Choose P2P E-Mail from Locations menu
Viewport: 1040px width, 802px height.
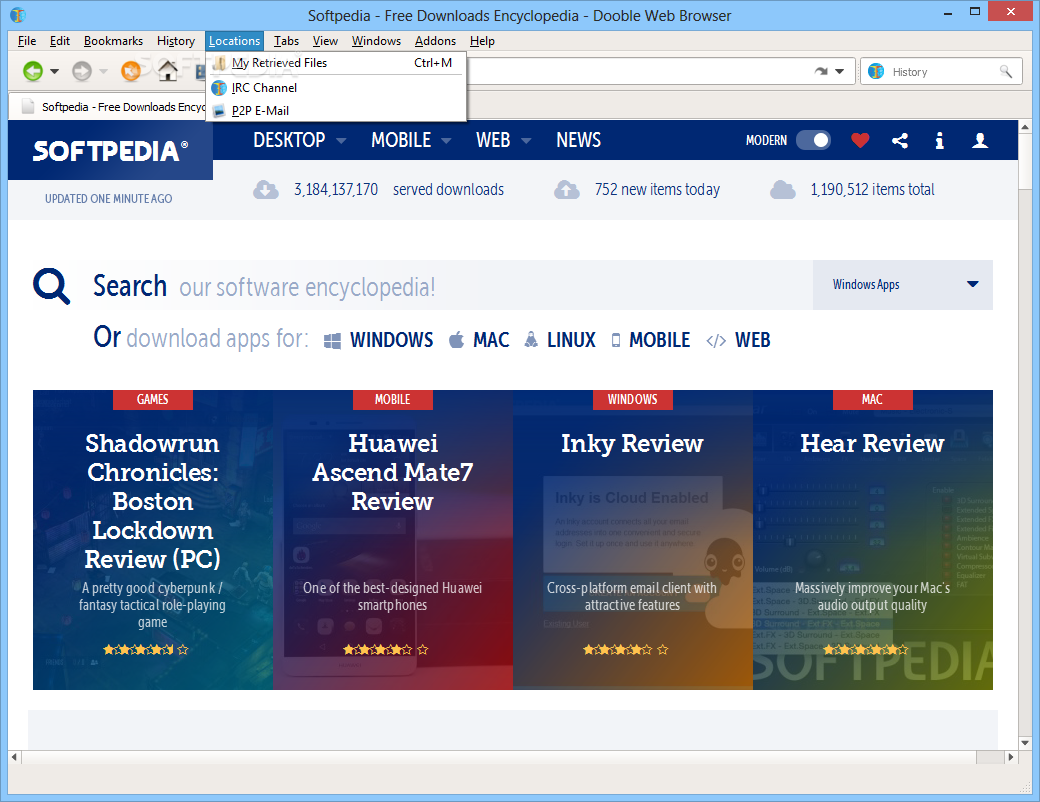[336, 111]
